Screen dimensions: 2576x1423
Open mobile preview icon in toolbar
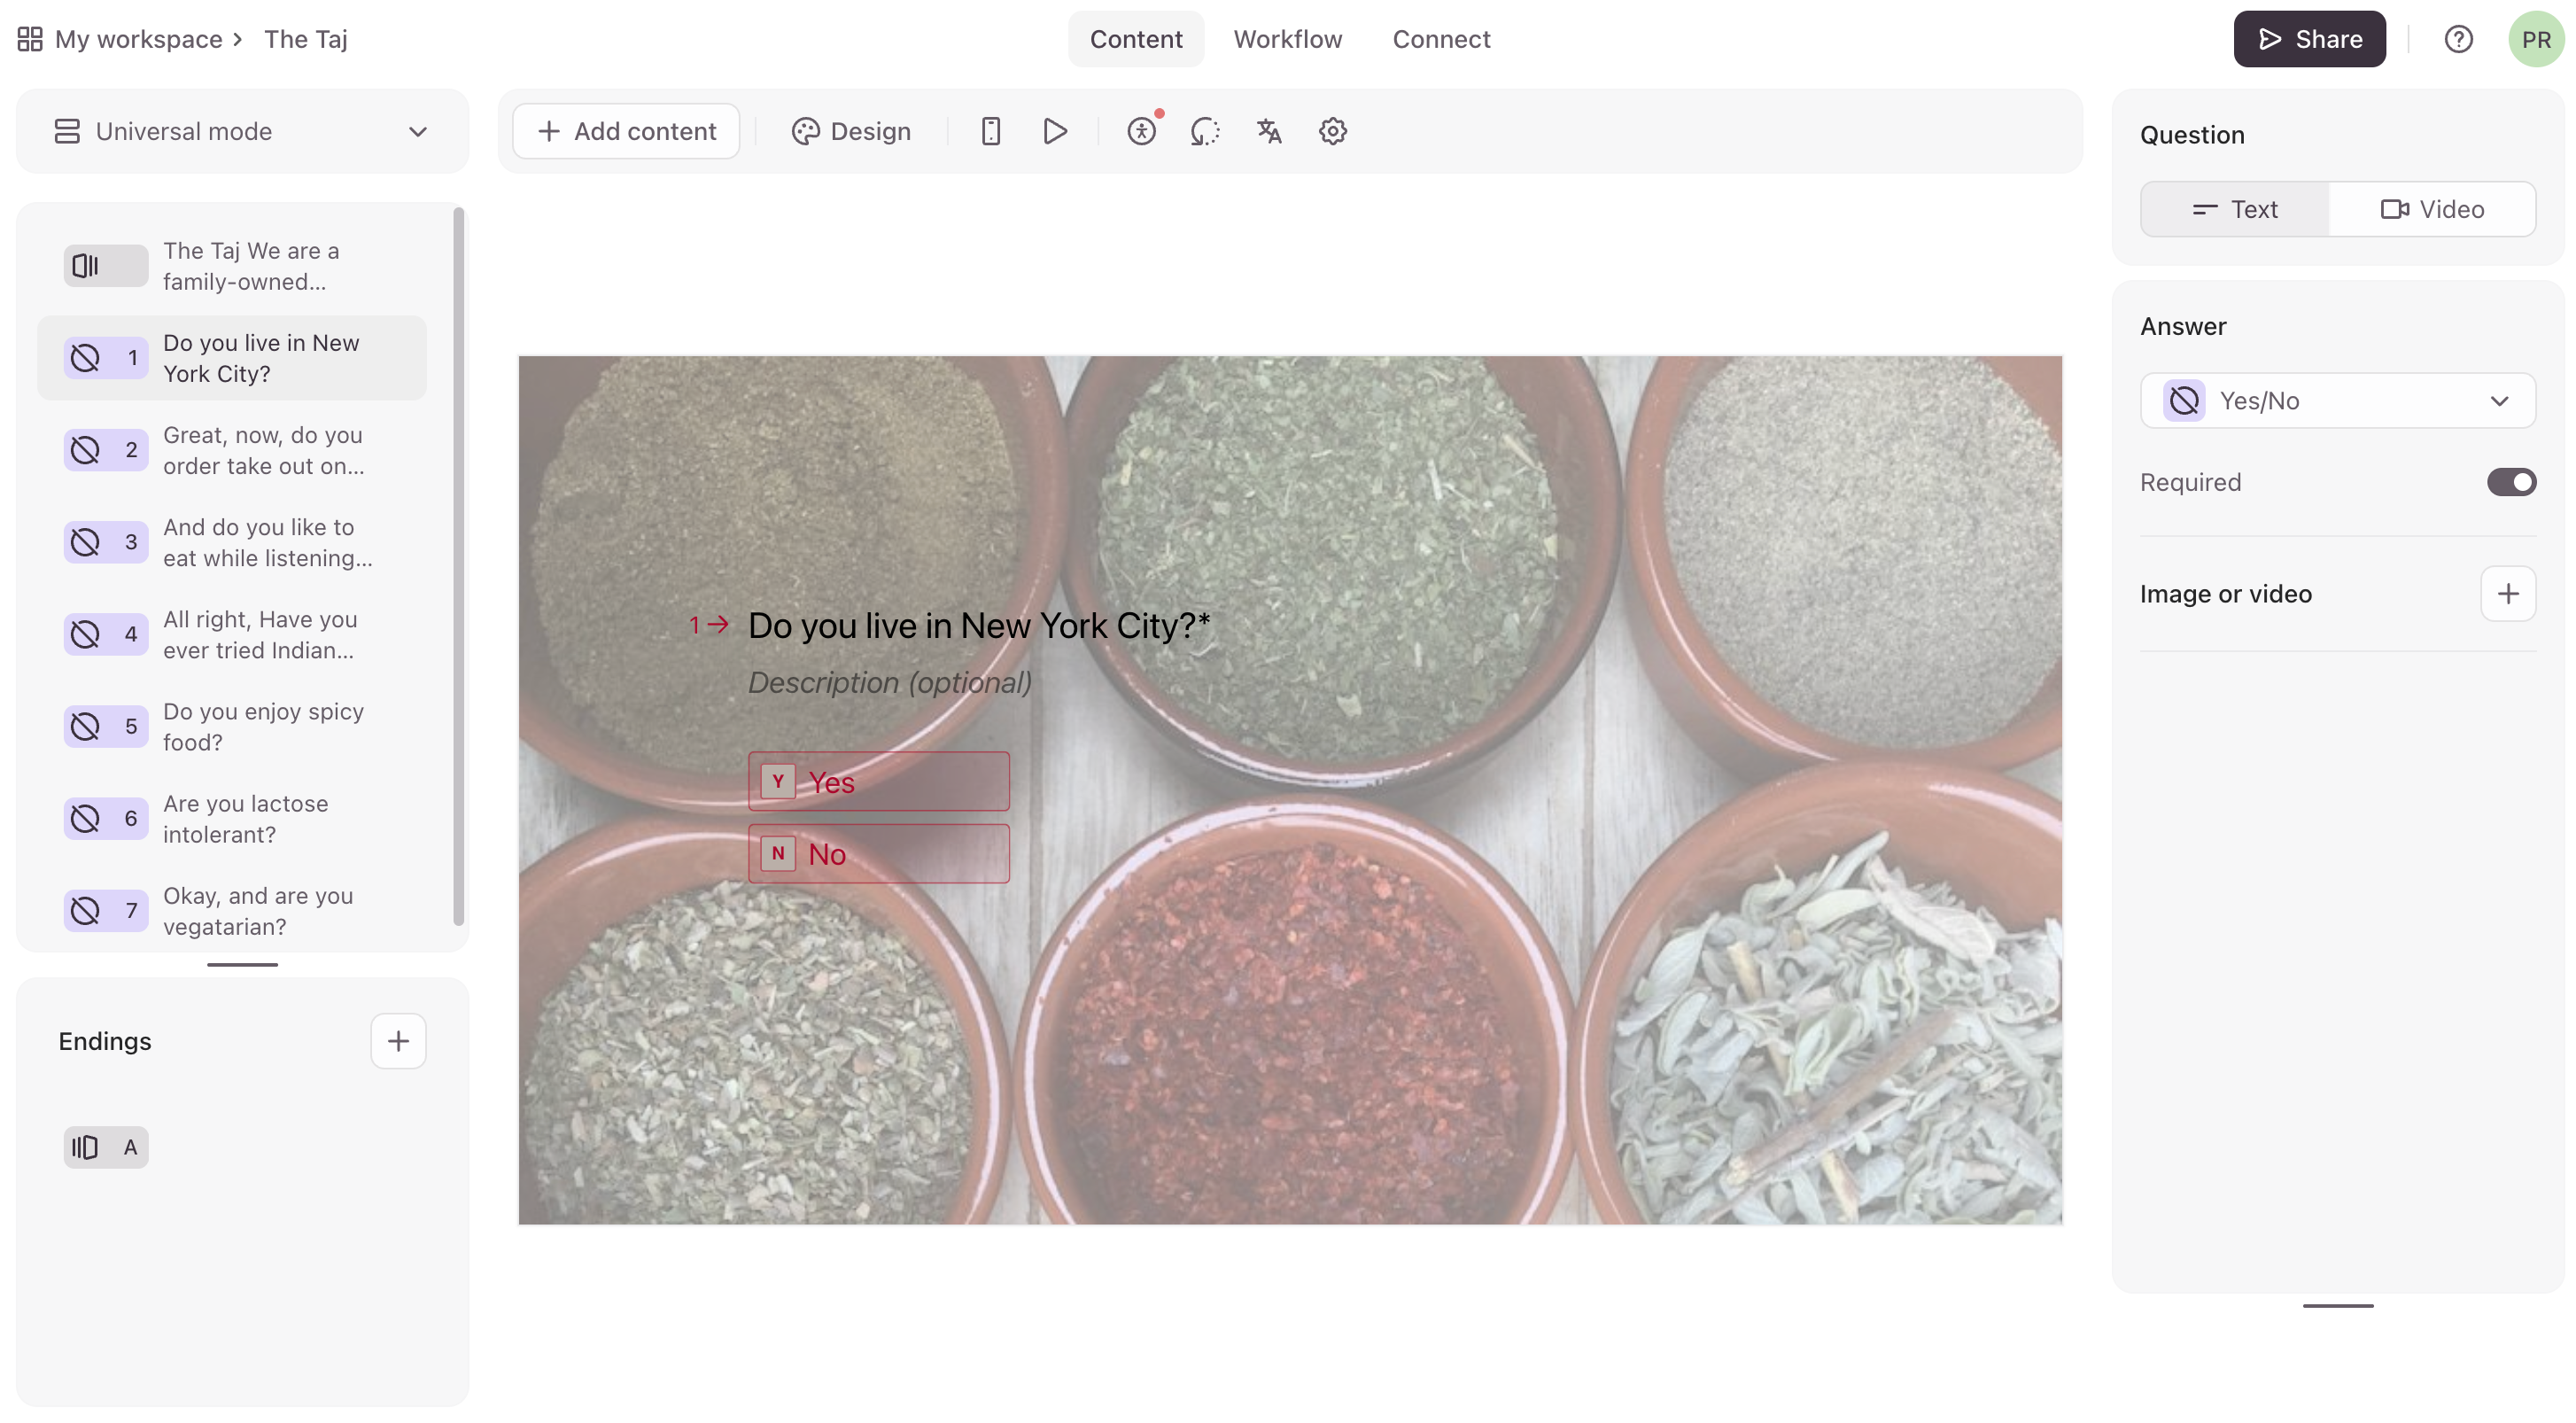point(991,131)
